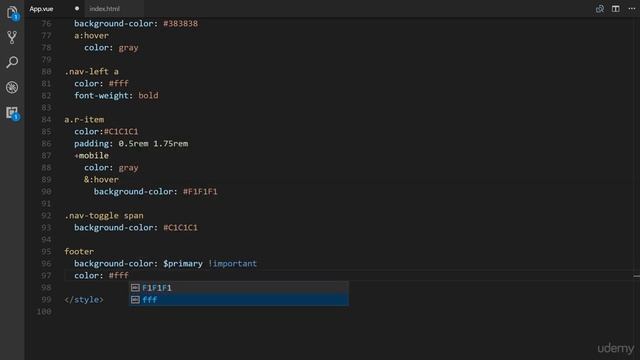Screen dimensions: 640x360
Task: Click the !important keyword
Action: point(233,264)
